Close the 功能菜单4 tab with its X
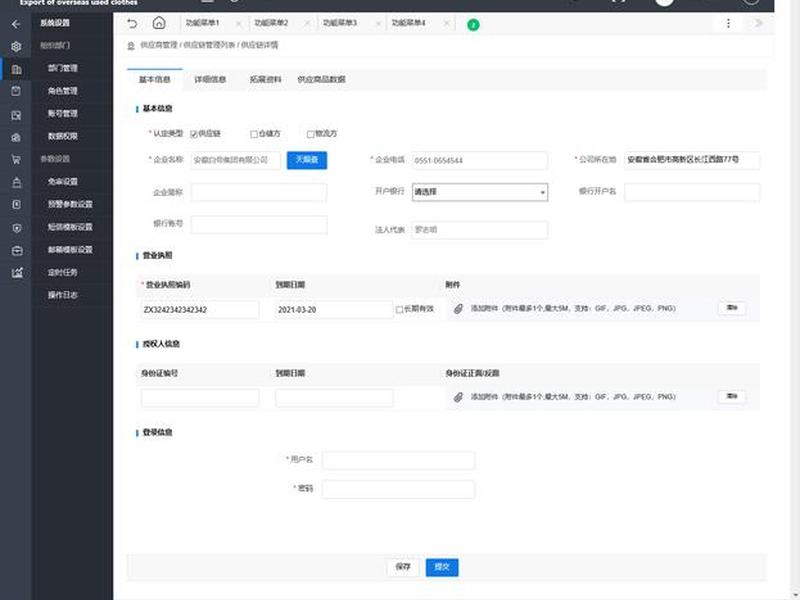This screenshot has width=800, height=600. [446, 23]
